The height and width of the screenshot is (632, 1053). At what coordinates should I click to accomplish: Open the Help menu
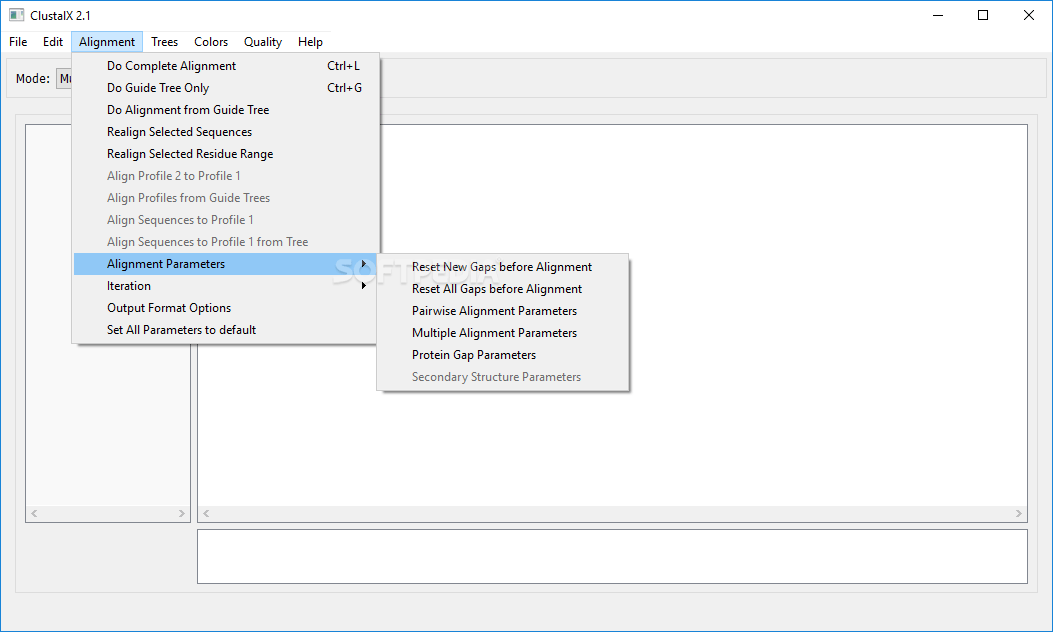point(310,42)
